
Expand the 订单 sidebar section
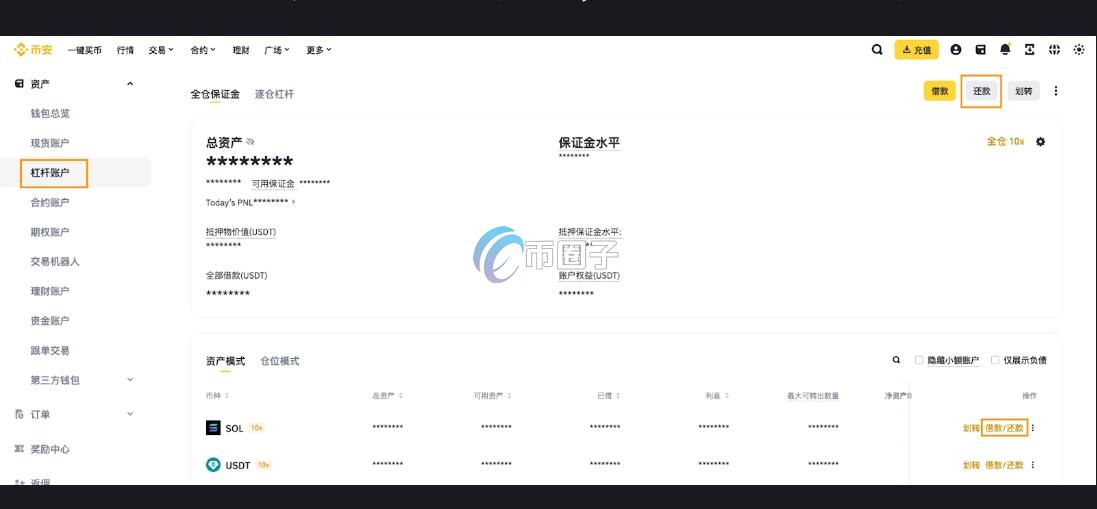coord(129,414)
